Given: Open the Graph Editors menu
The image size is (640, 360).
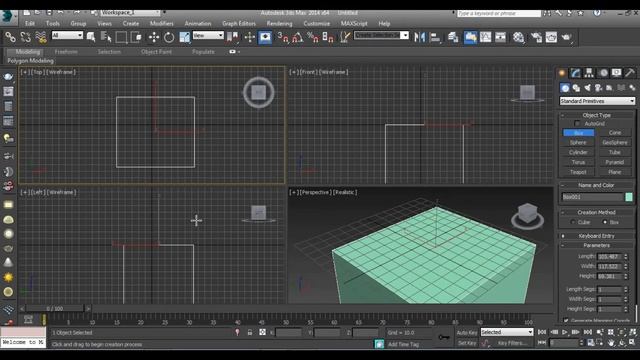Looking at the screenshot, I should [239, 24].
